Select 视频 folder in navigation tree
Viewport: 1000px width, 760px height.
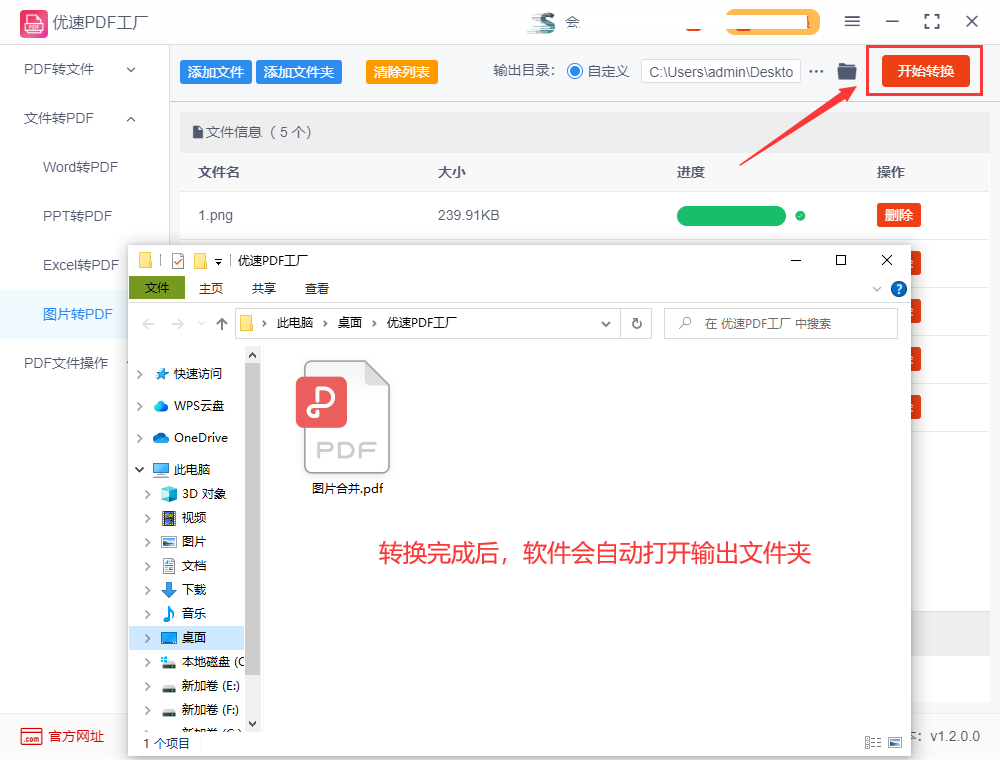tap(194, 518)
